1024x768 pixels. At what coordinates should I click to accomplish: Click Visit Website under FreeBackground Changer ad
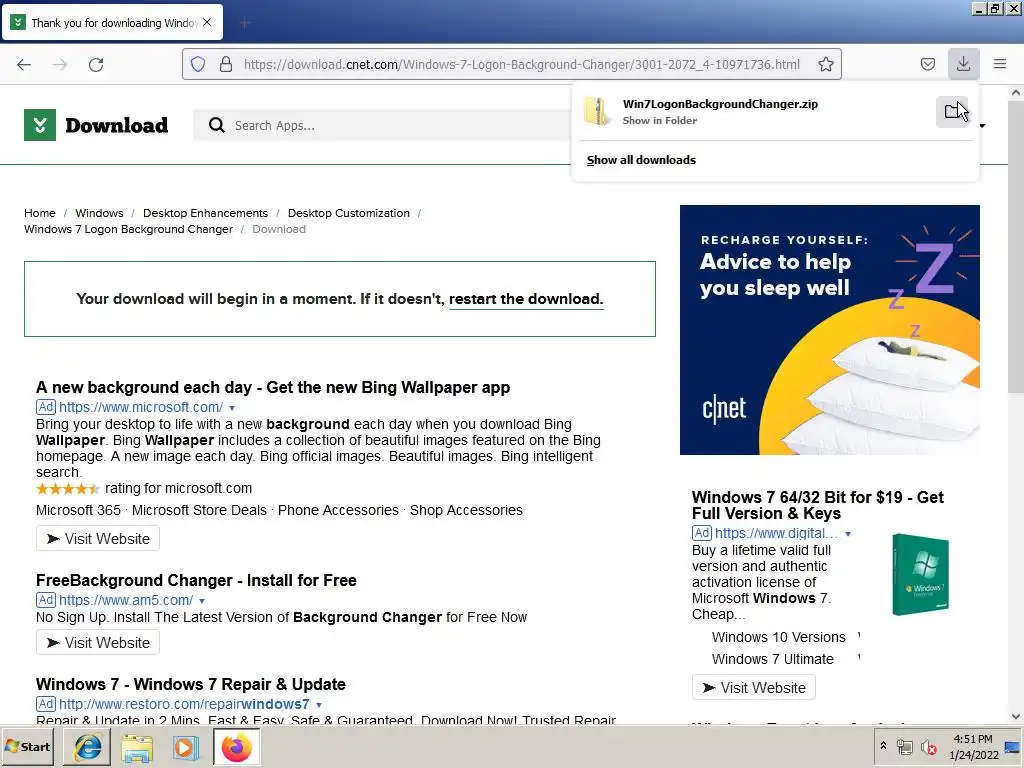click(x=98, y=643)
